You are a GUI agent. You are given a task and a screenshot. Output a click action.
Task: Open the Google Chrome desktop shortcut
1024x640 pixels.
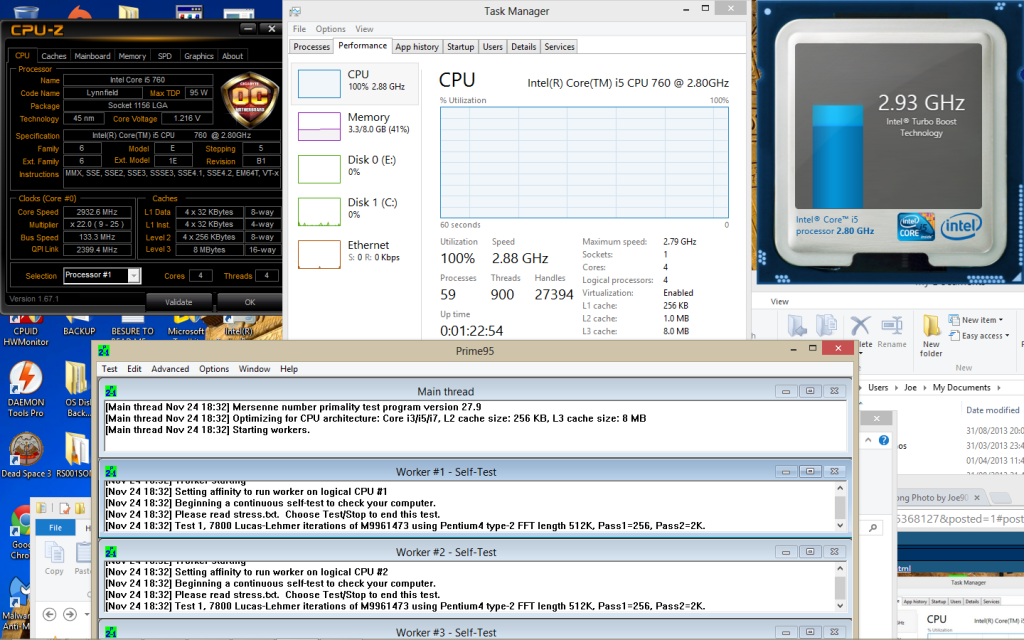coord(20,532)
